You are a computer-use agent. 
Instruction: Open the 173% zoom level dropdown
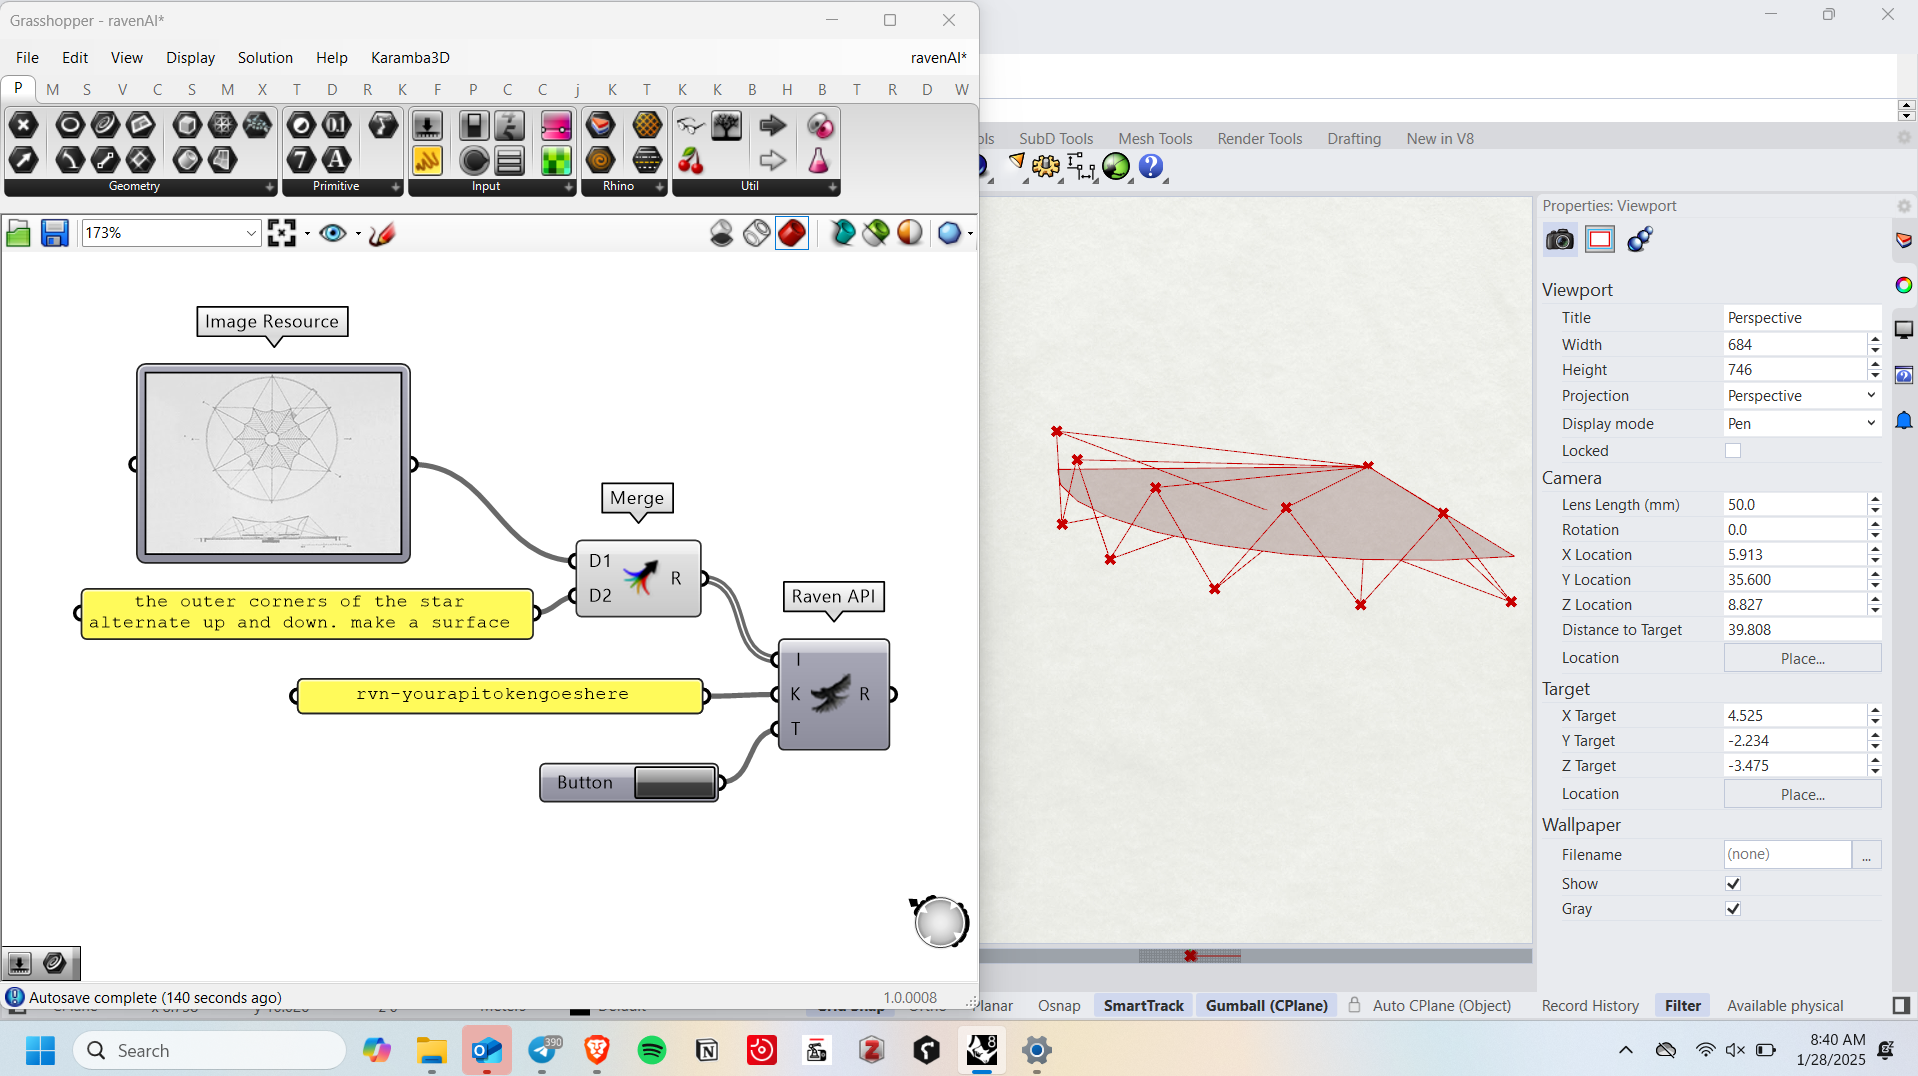251,233
